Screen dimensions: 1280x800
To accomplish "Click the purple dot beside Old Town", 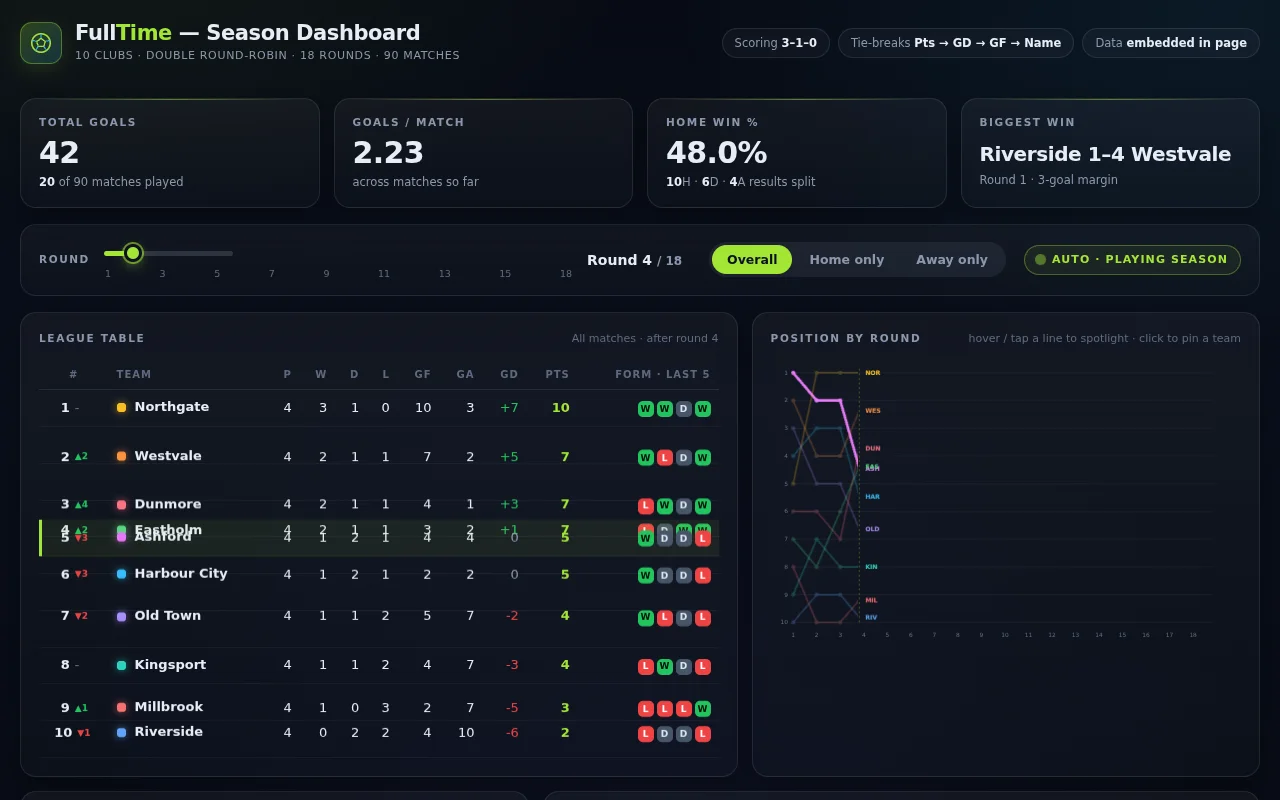I will pos(121,617).
